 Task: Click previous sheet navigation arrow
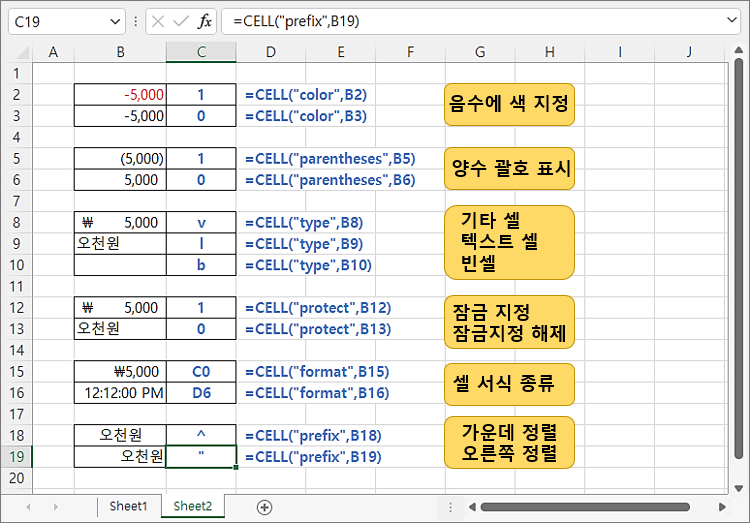(x=29, y=507)
